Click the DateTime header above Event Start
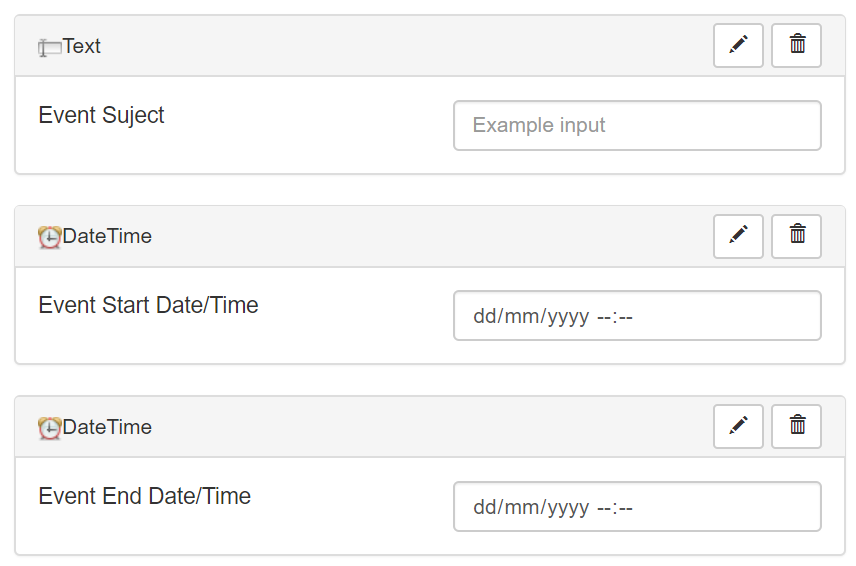This screenshot has height=566, width=856. tap(107, 236)
